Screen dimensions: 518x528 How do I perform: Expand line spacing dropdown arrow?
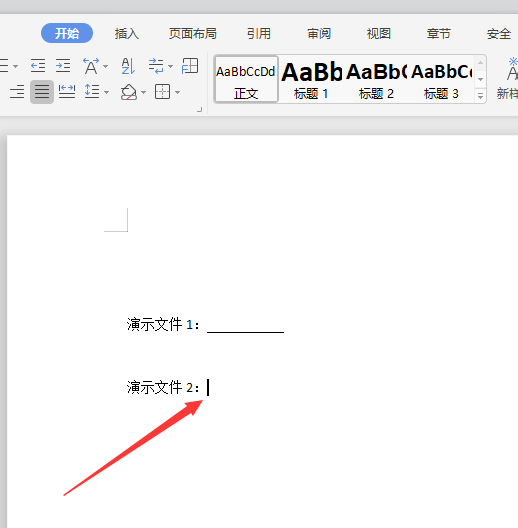click(107, 92)
